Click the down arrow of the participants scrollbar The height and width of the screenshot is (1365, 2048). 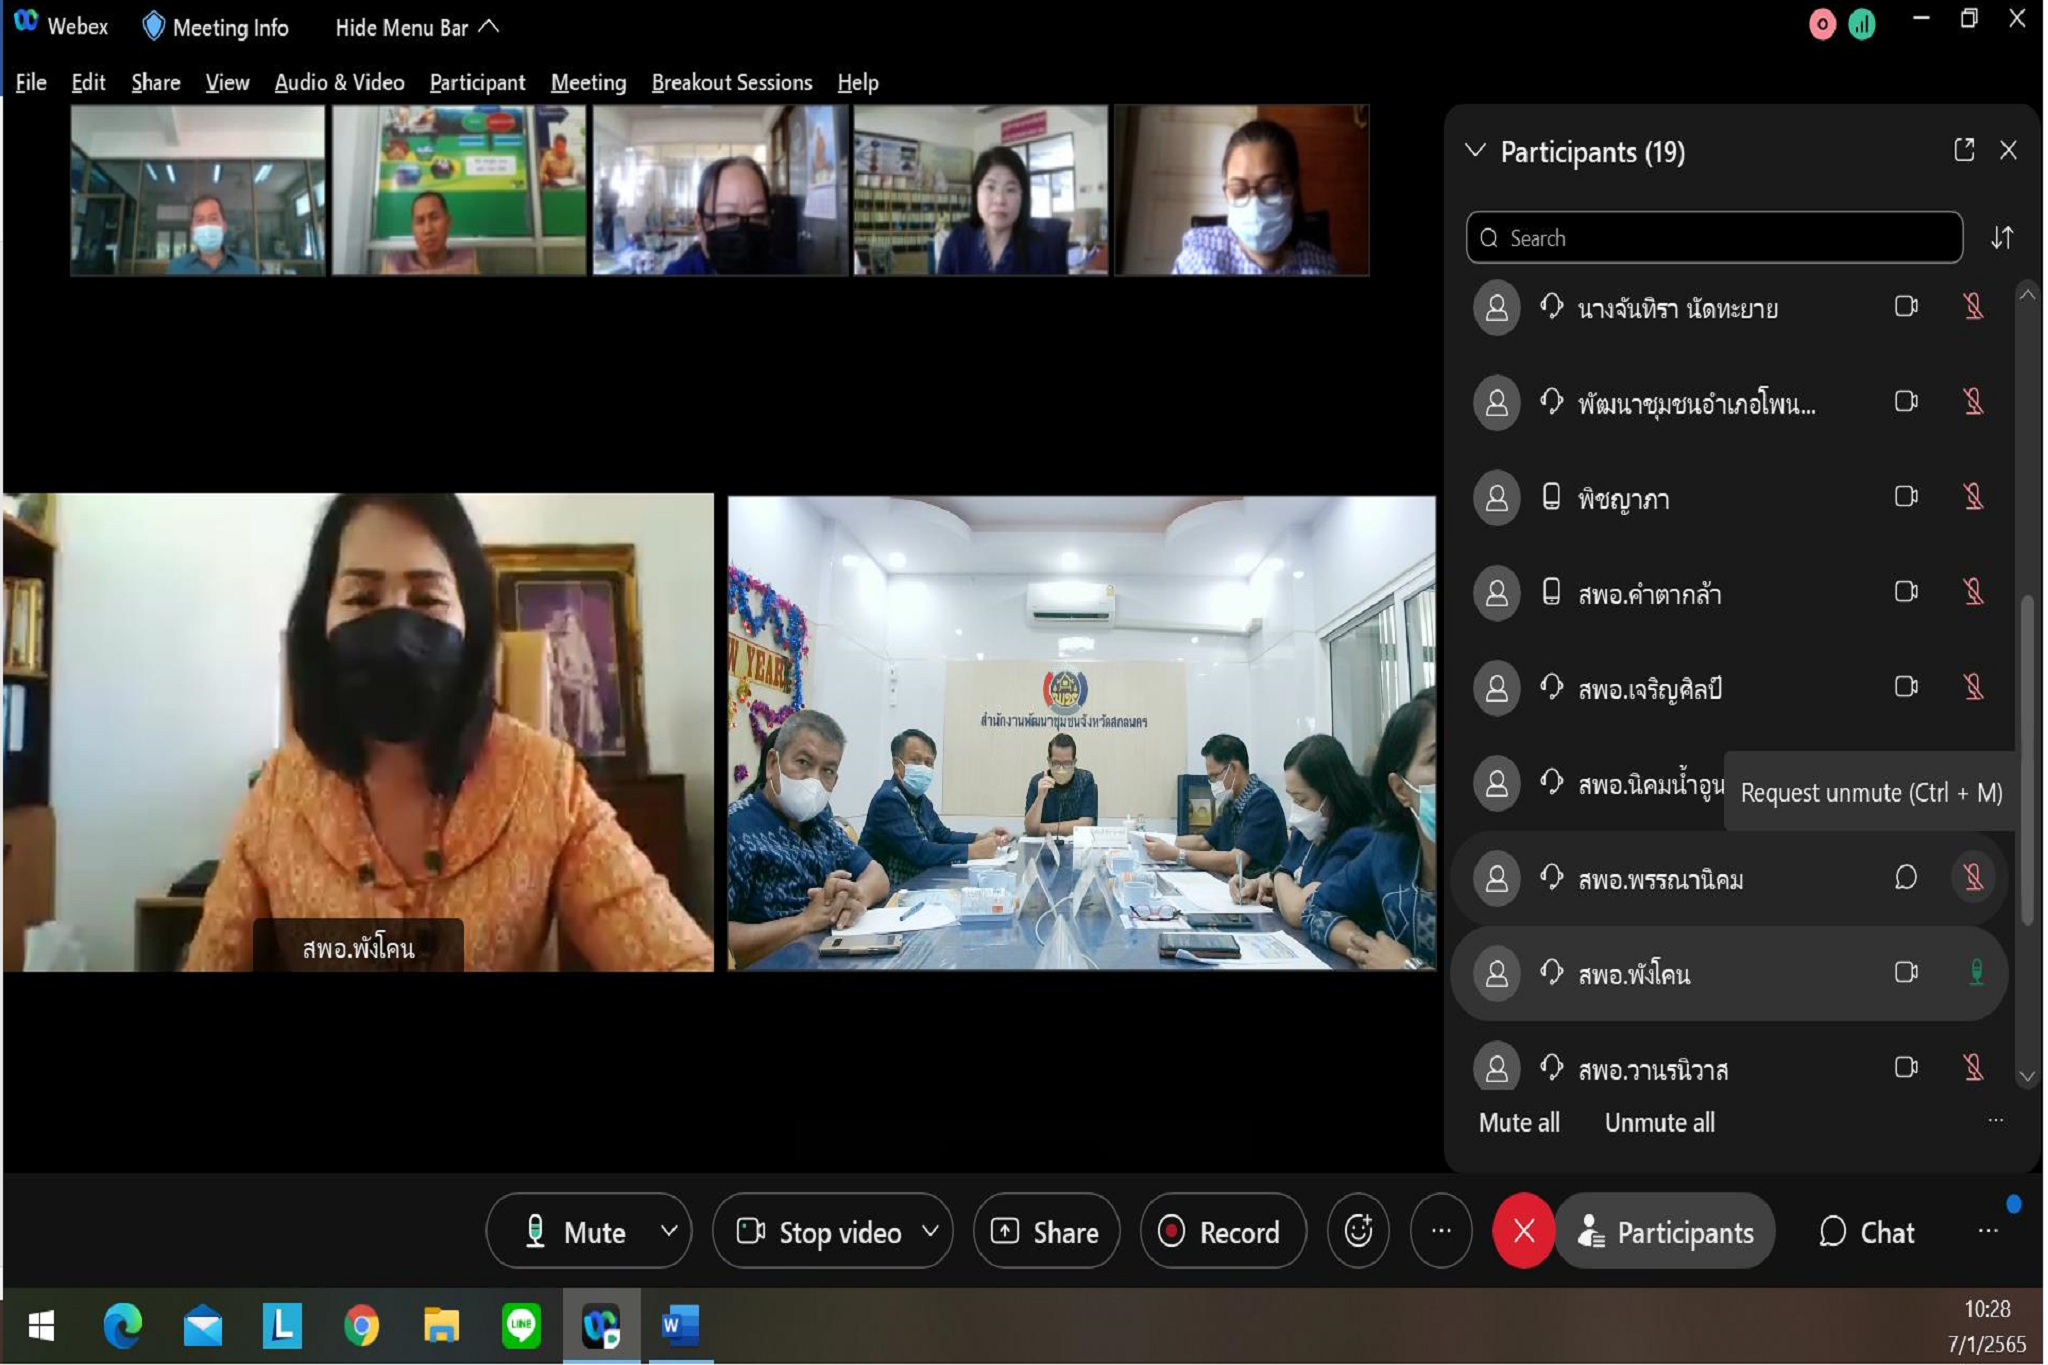[x=2027, y=1078]
